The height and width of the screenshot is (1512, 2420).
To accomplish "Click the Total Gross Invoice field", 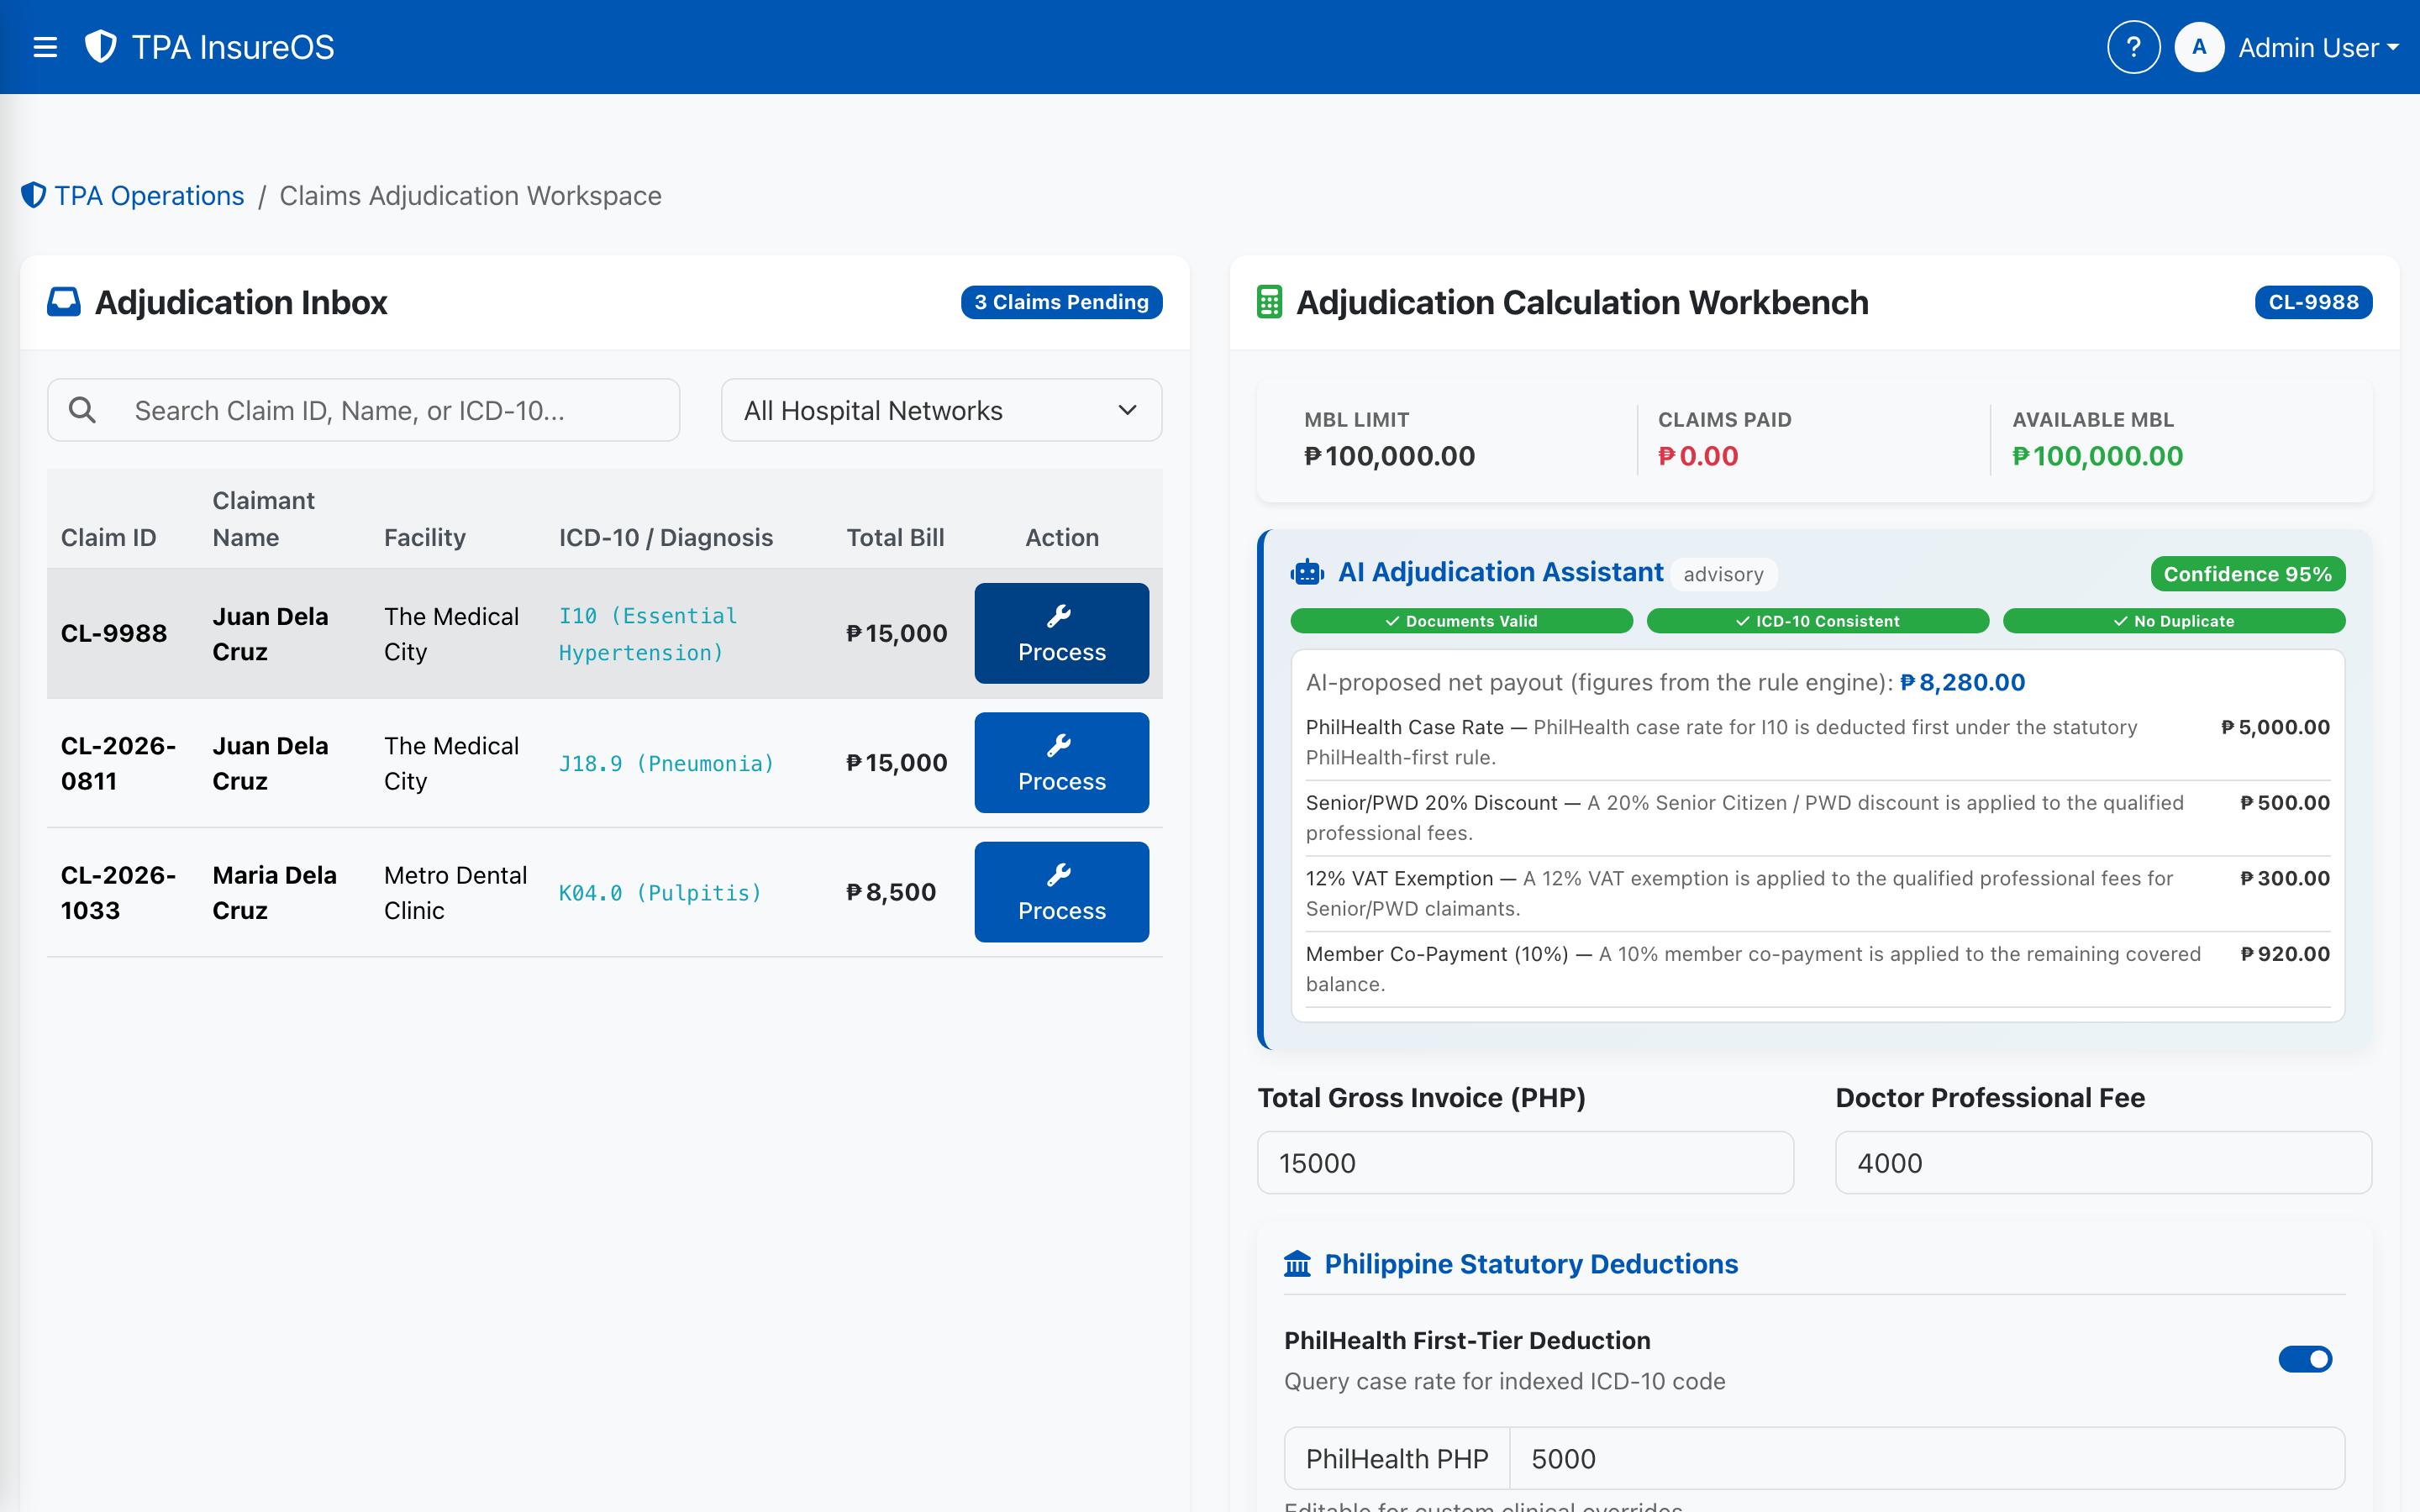I will (1525, 1162).
